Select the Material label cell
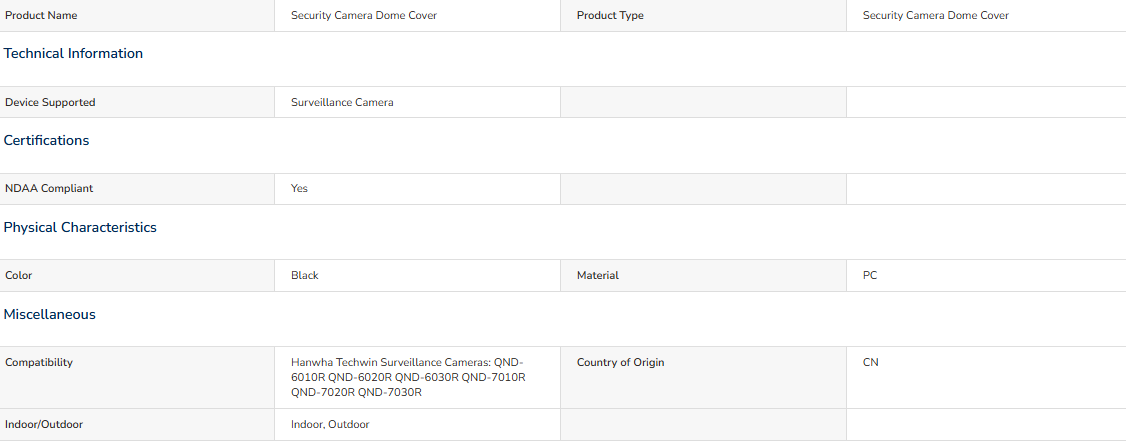1126x447 pixels. [x=703, y=275]
